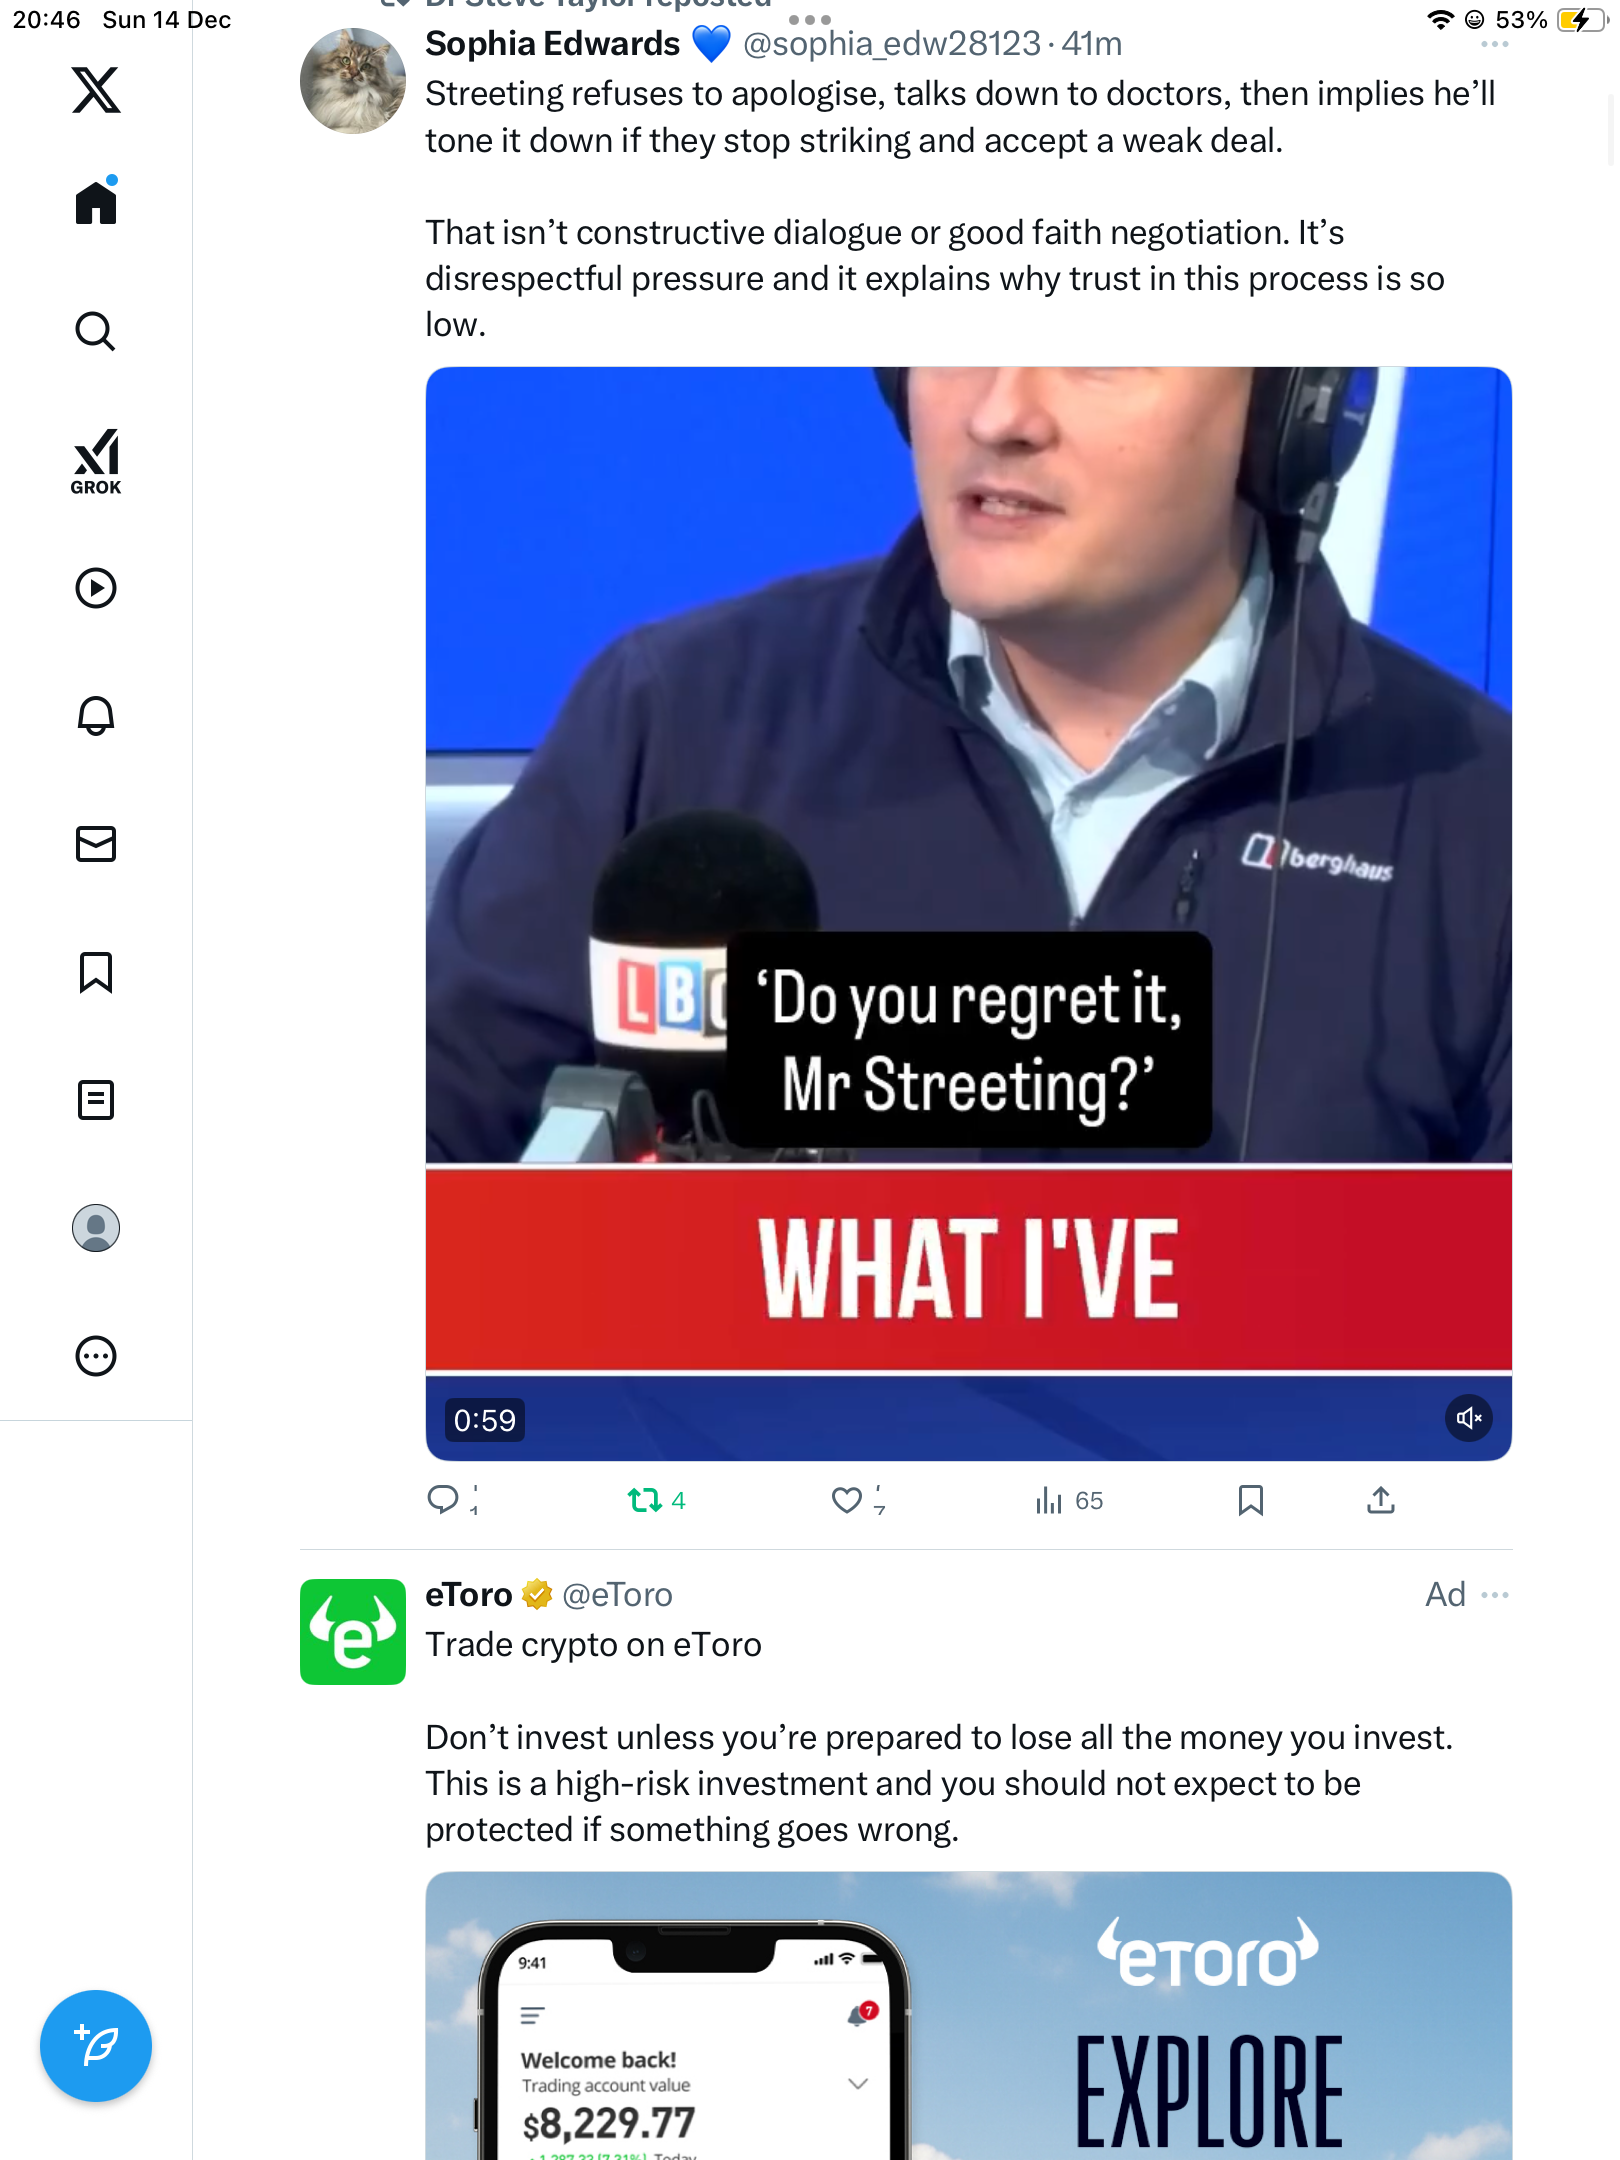Bookmark Sophia Edwards' post
Viewport: 1620px width, 2160px height.
[1251, 1500]
